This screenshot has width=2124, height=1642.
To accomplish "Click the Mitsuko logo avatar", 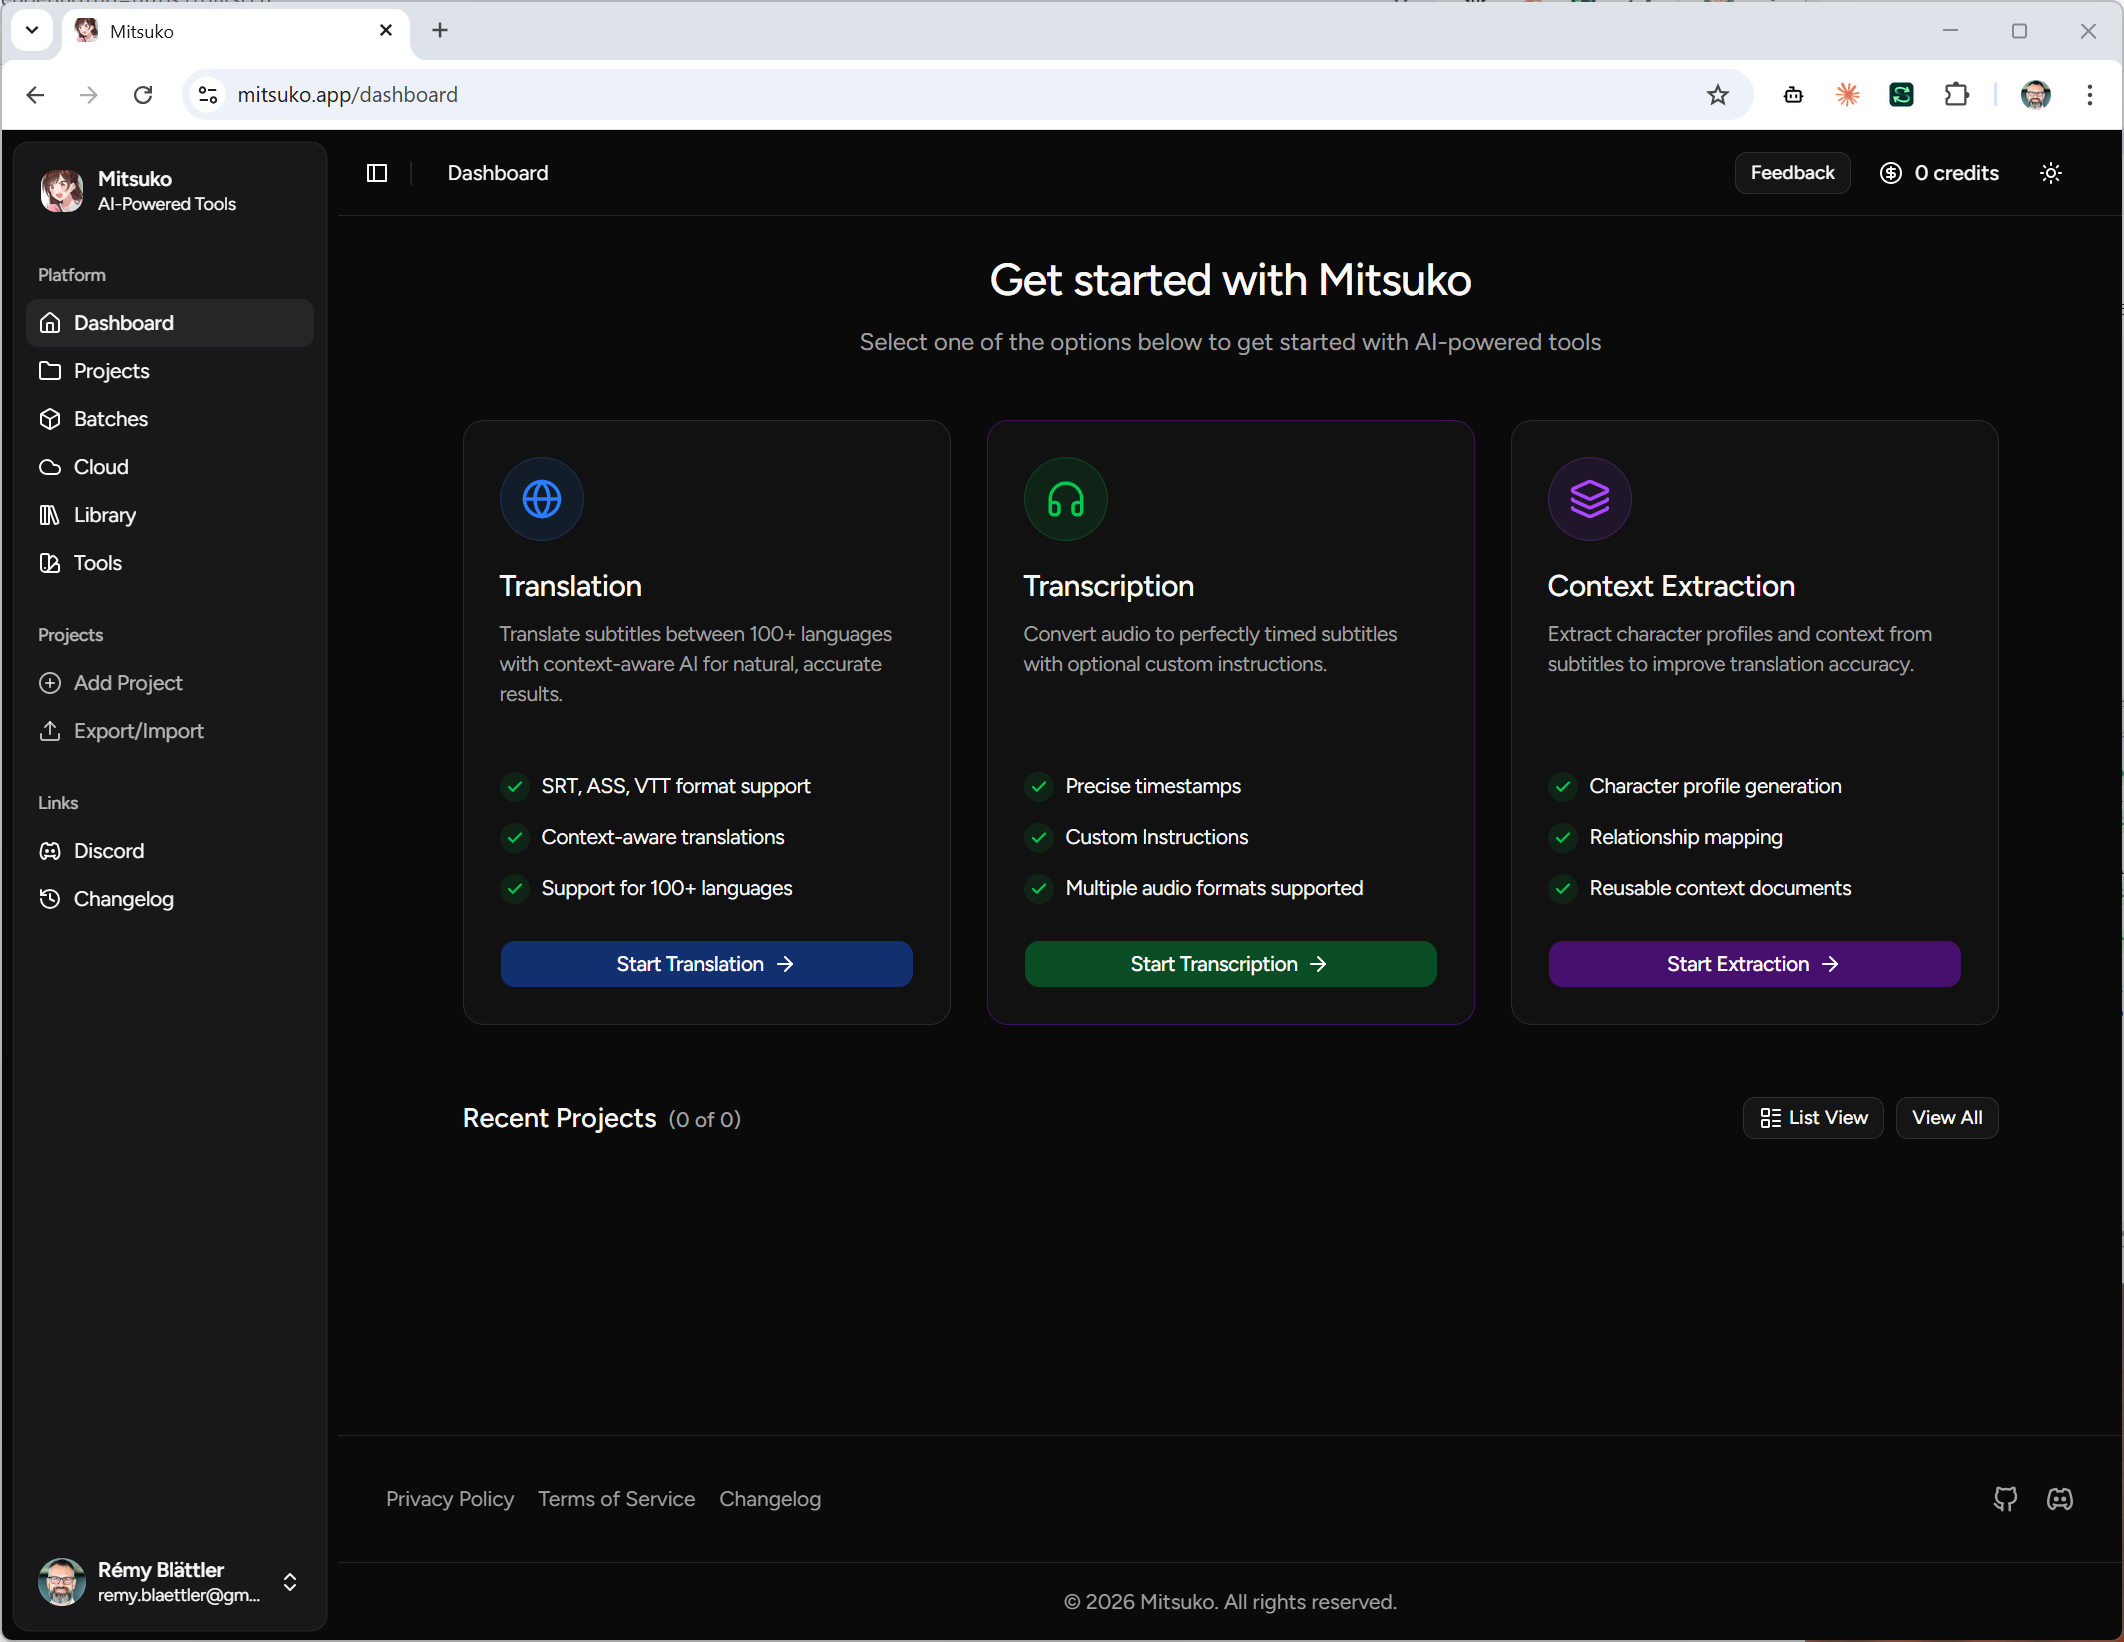I will (62, 190).
